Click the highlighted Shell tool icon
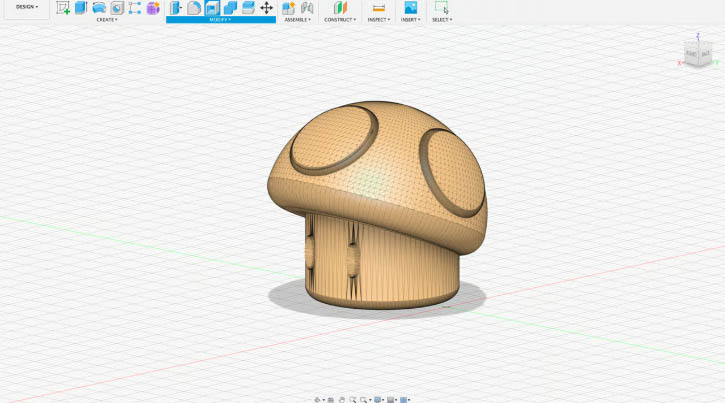 pyautogui.click(x=212, y=7)
